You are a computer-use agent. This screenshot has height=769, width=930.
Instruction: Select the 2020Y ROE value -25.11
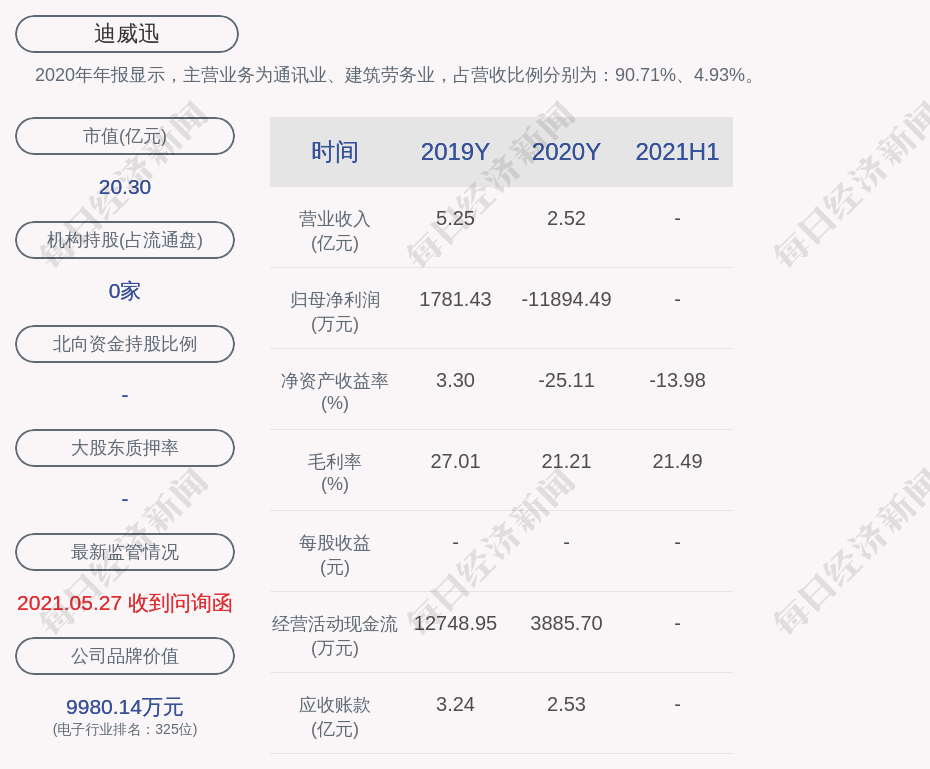[566, 380]
